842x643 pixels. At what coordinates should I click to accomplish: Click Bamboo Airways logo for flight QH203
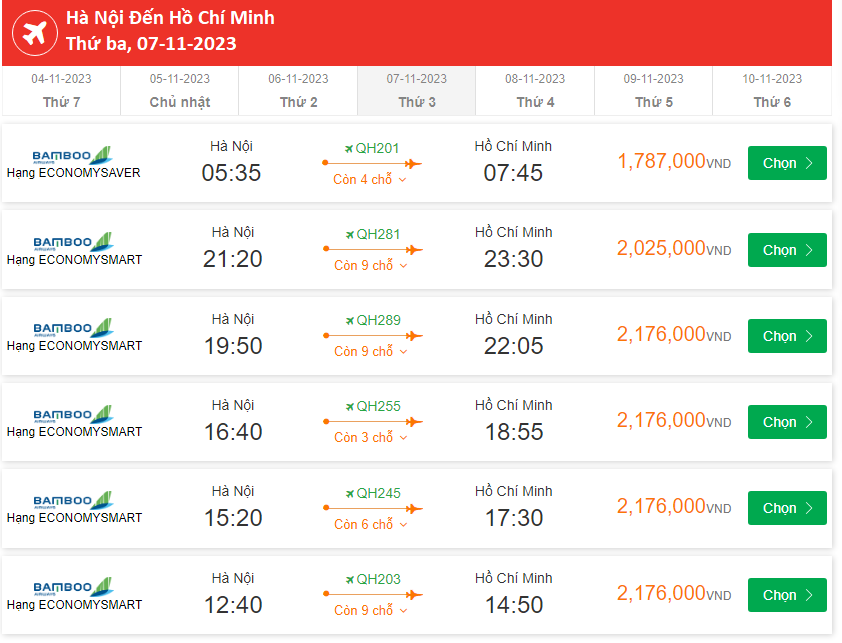72,587
